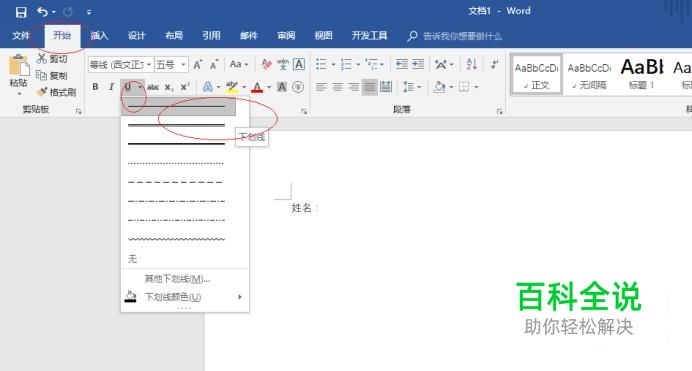Viewport: 692px width, 371px height.
Task: Open the phonetic guide tool
Action: coord(282,64)
